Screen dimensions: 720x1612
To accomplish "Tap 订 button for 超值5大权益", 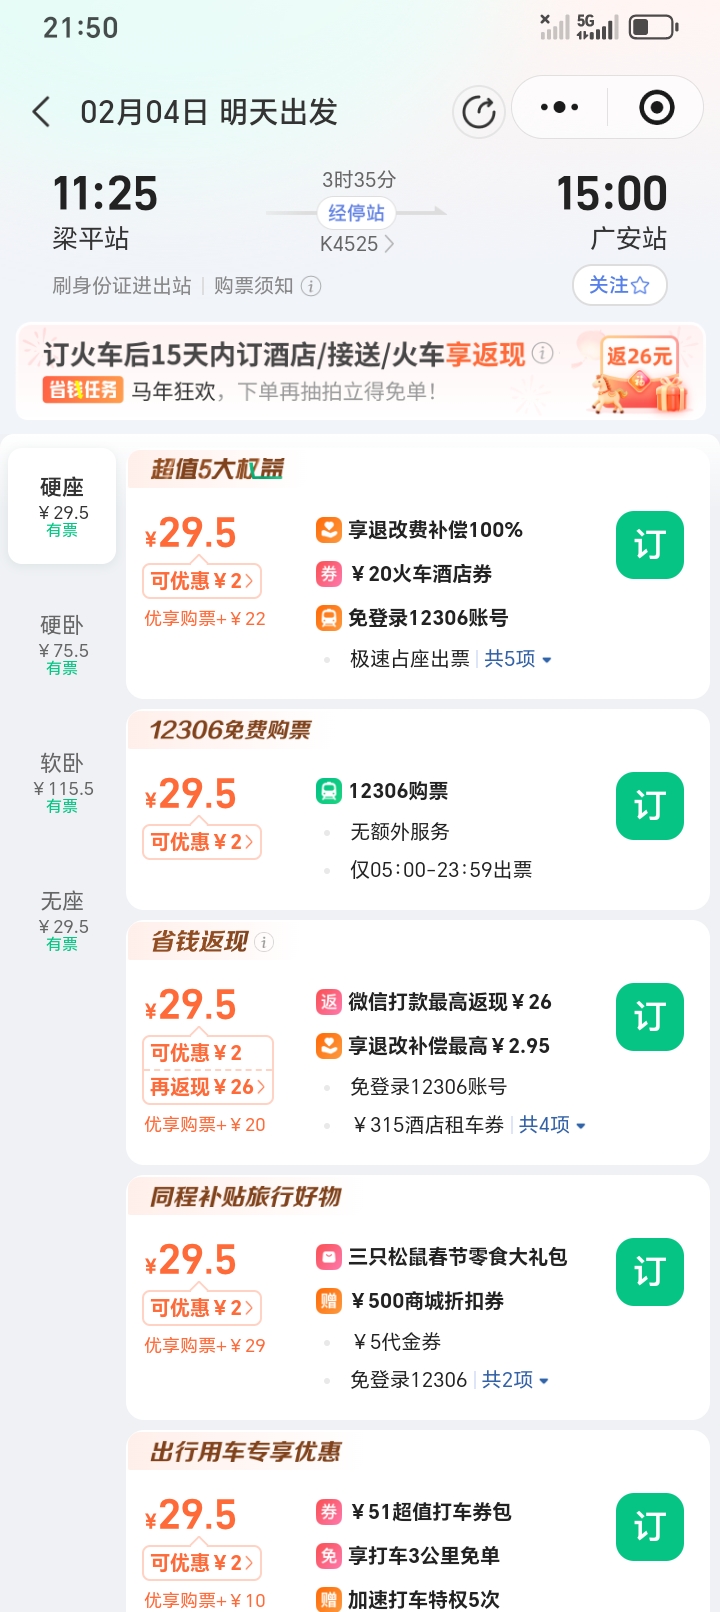I will click(649, 545).
